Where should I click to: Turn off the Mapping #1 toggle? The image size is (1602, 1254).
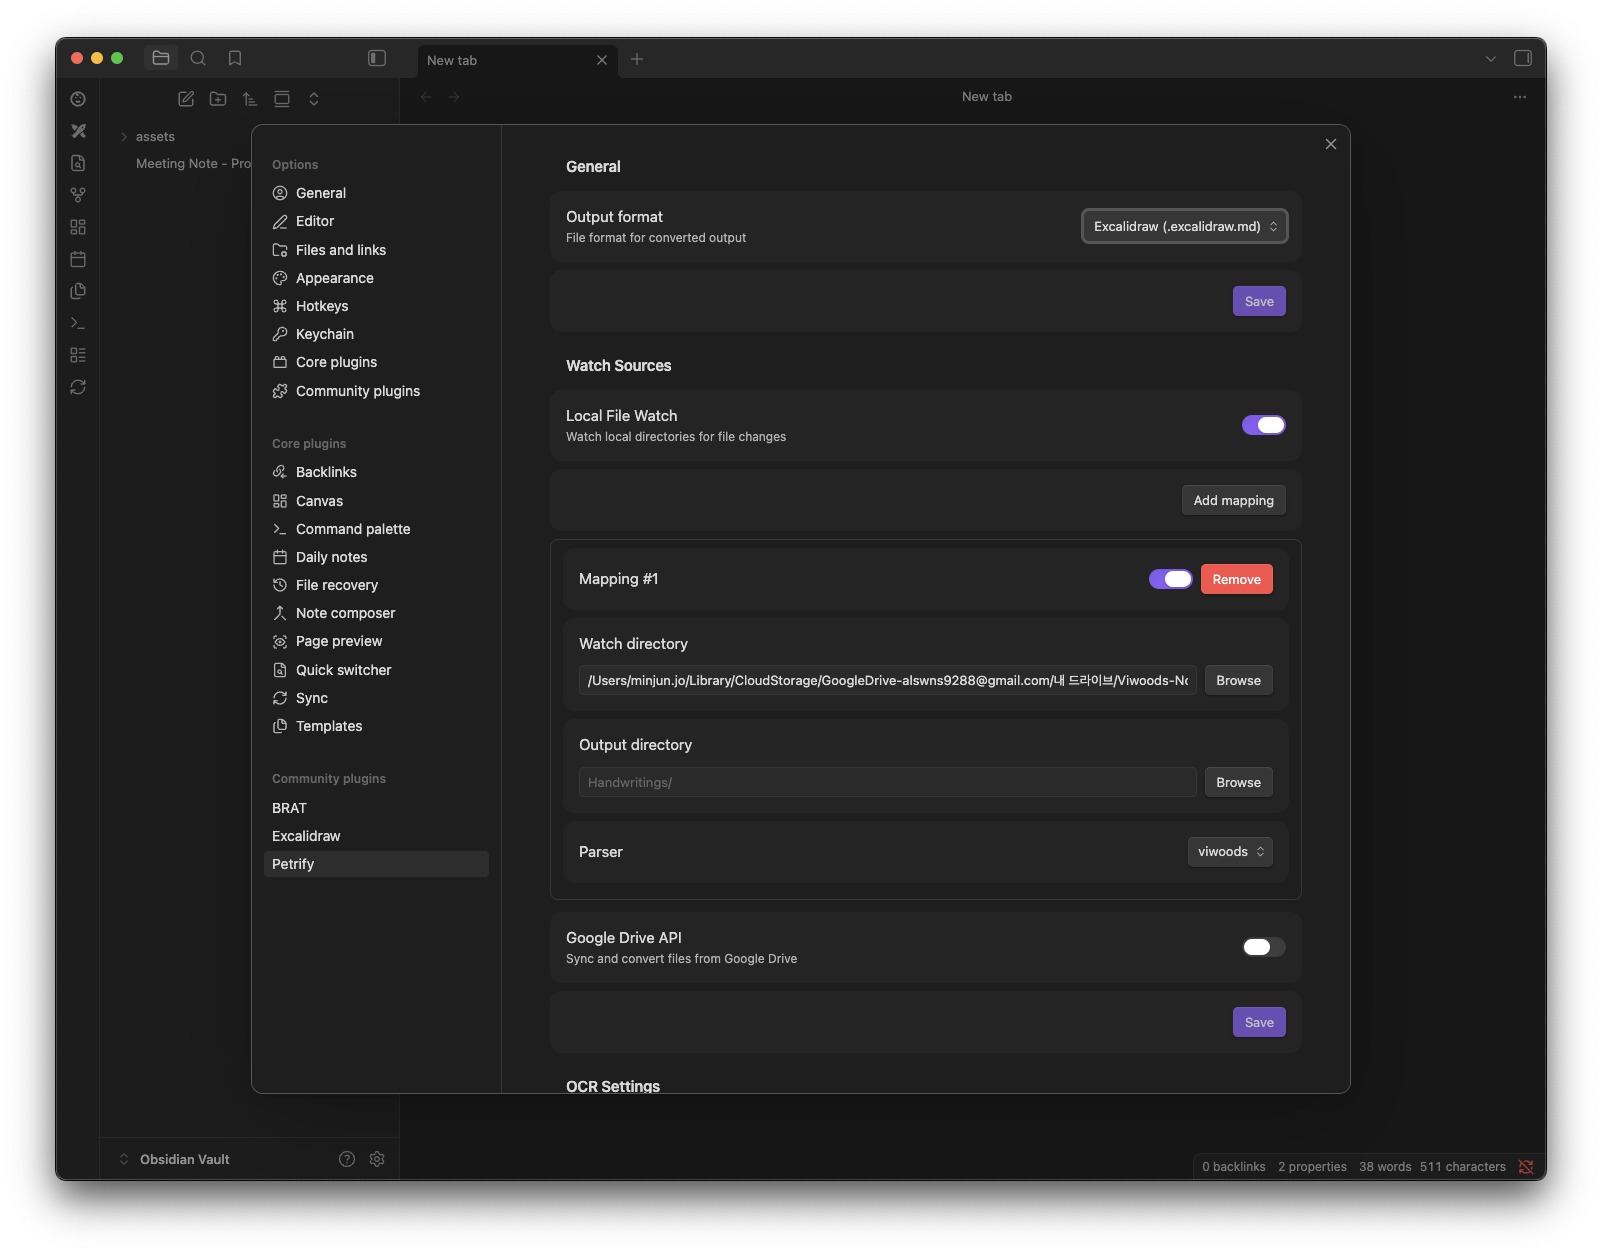pos(1170,579)
